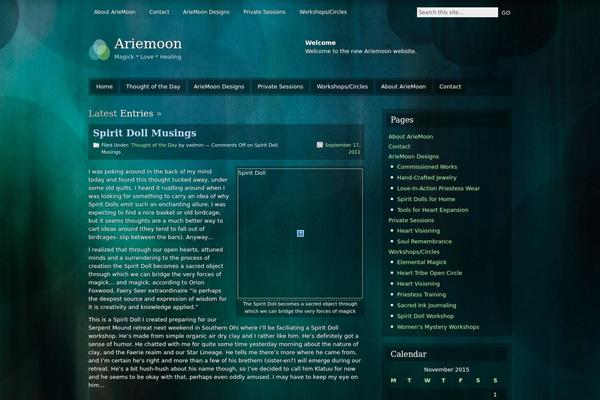This screenshot has height=400, width=600.
Task: Open Private Sessions in Pages sidebar
Action: coord(411,220)
